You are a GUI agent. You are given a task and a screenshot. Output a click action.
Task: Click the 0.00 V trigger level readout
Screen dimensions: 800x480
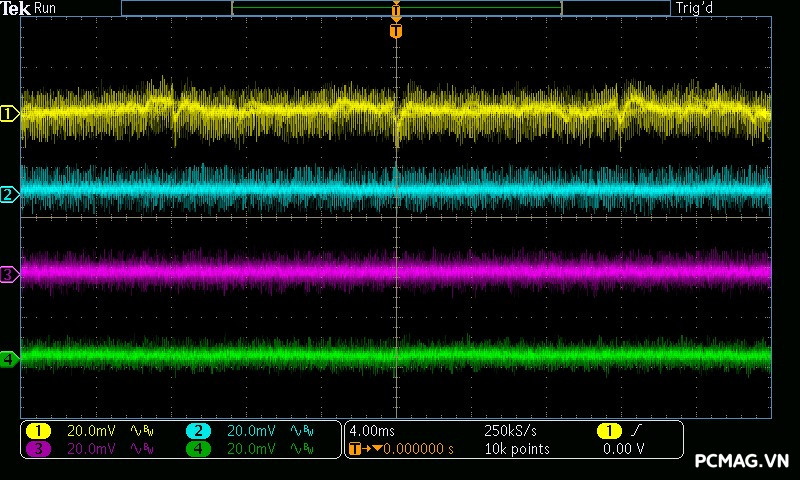pos(623,449)
